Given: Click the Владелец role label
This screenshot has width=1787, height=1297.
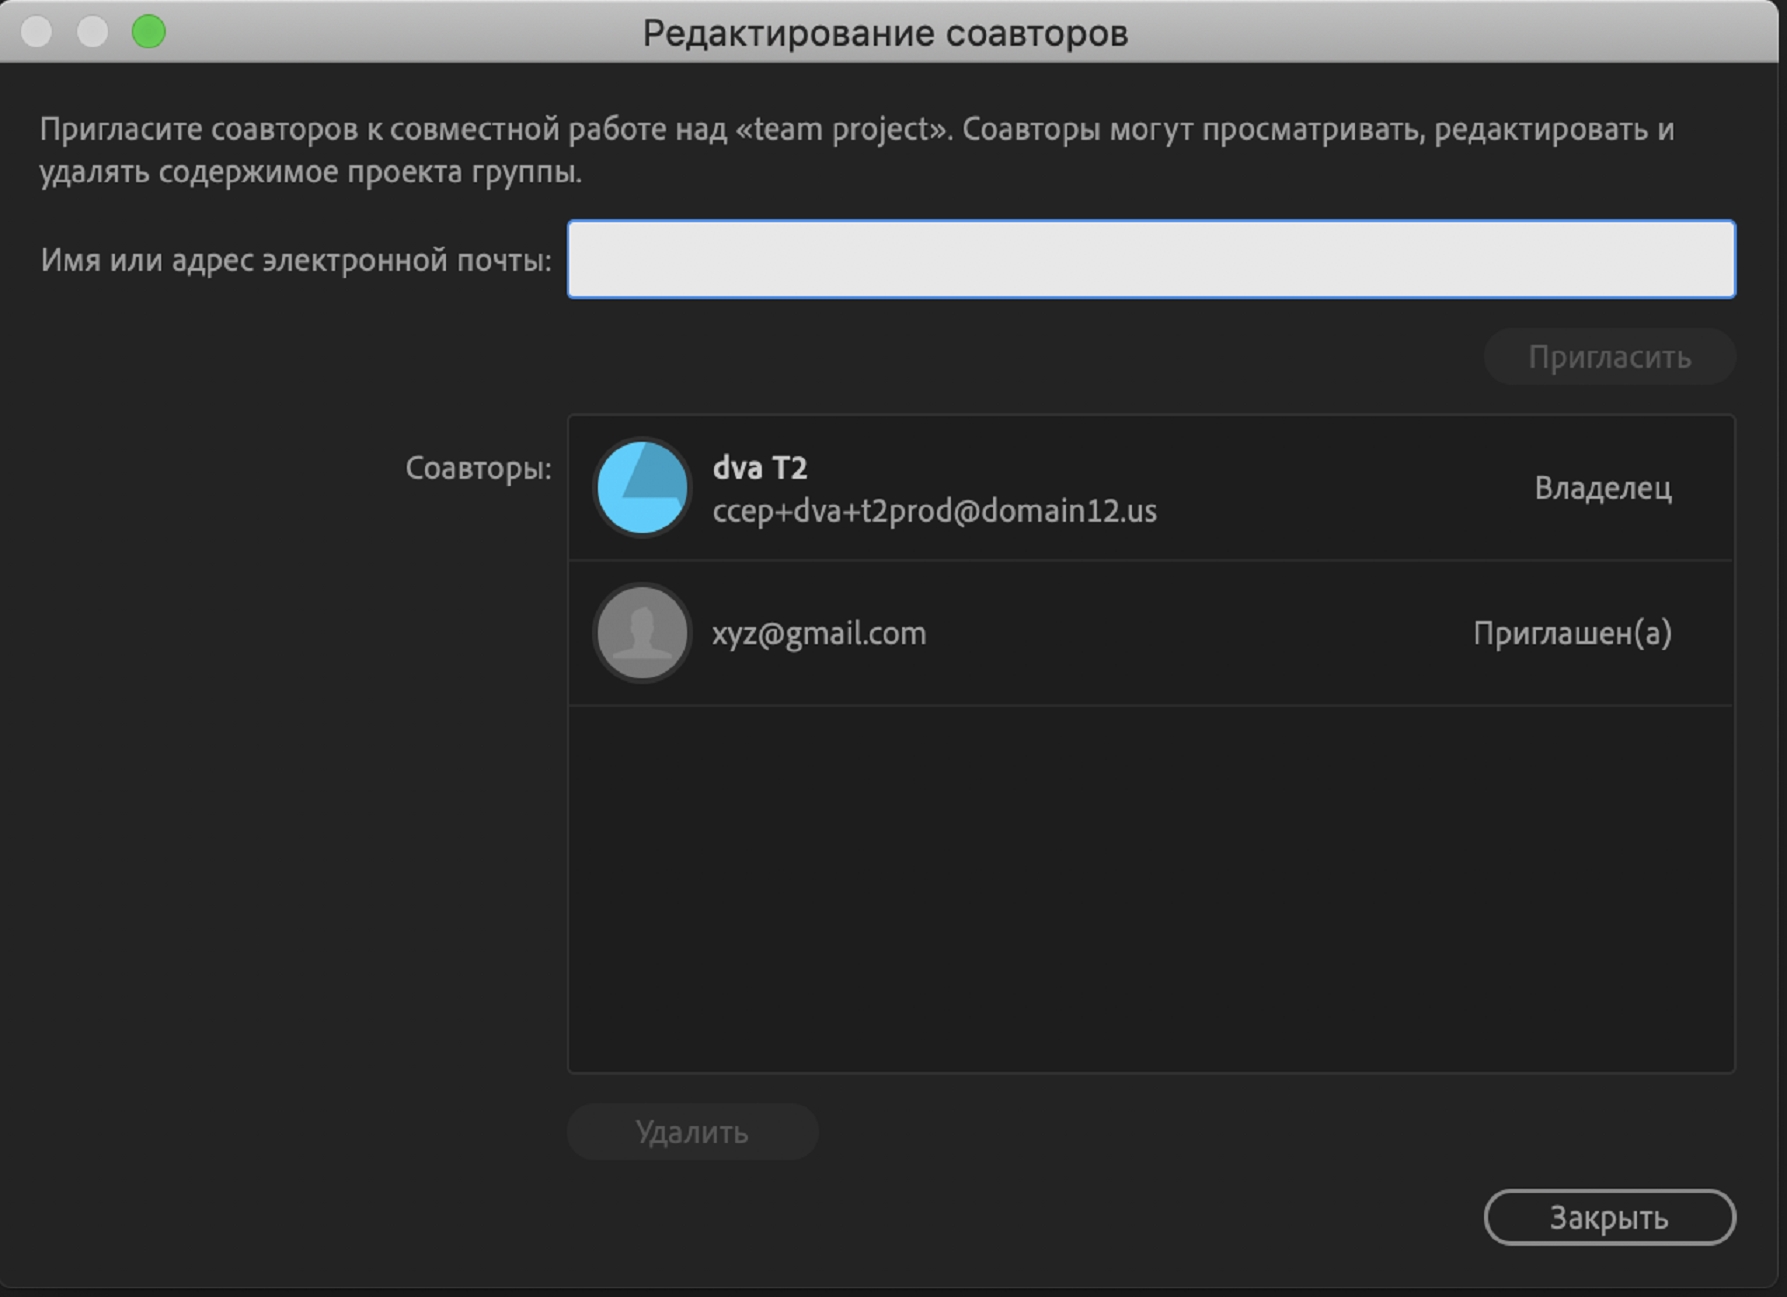Looking at the screenshot, I should (x=1602, y=488).
